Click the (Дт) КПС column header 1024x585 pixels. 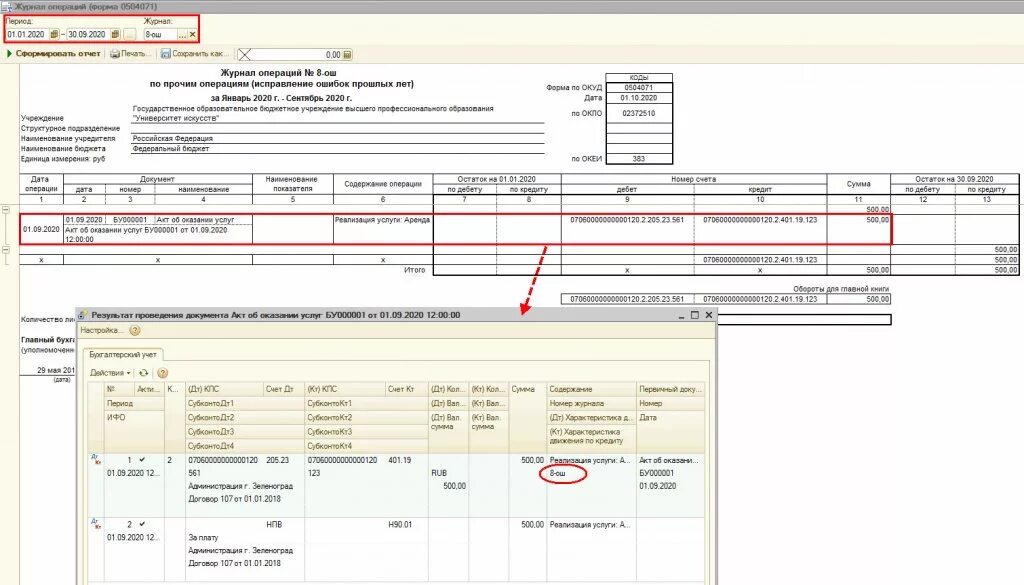pyautogui.click(x=224, y=389)
